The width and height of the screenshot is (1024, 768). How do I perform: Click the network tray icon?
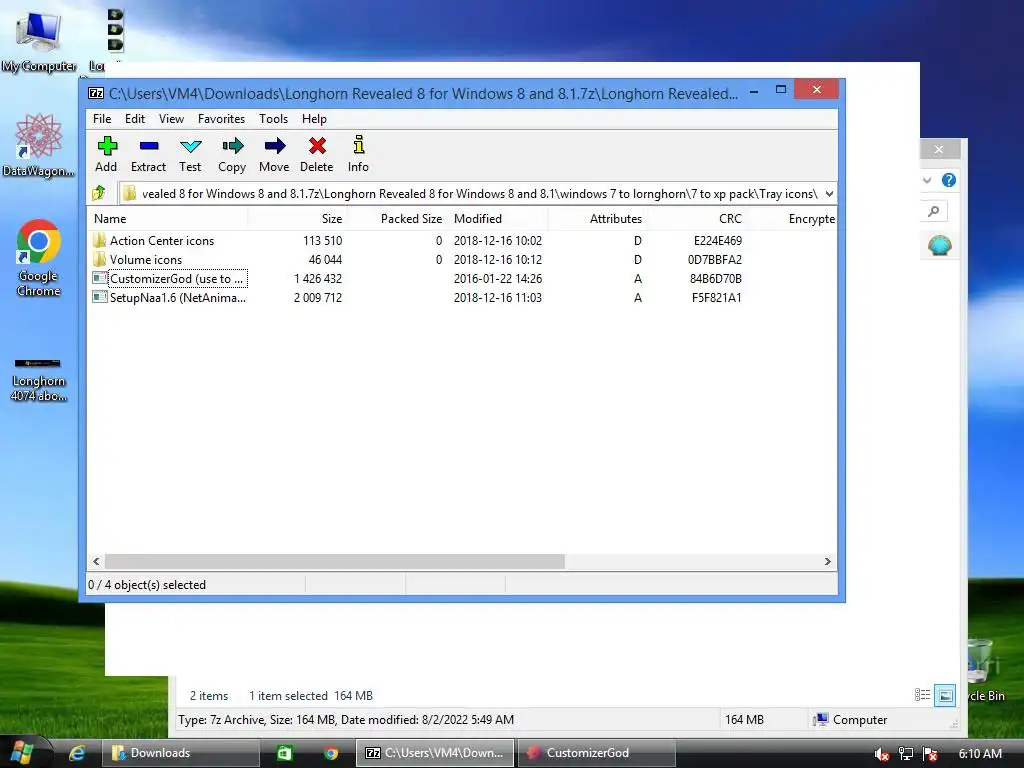coord(906,754)
